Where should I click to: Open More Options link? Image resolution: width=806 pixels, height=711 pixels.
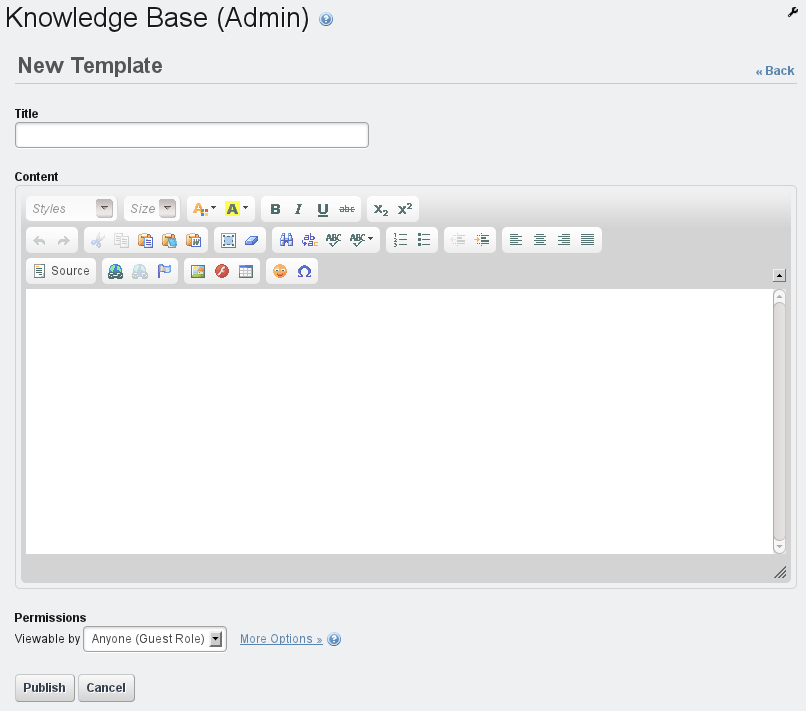(x=281, y=639)
